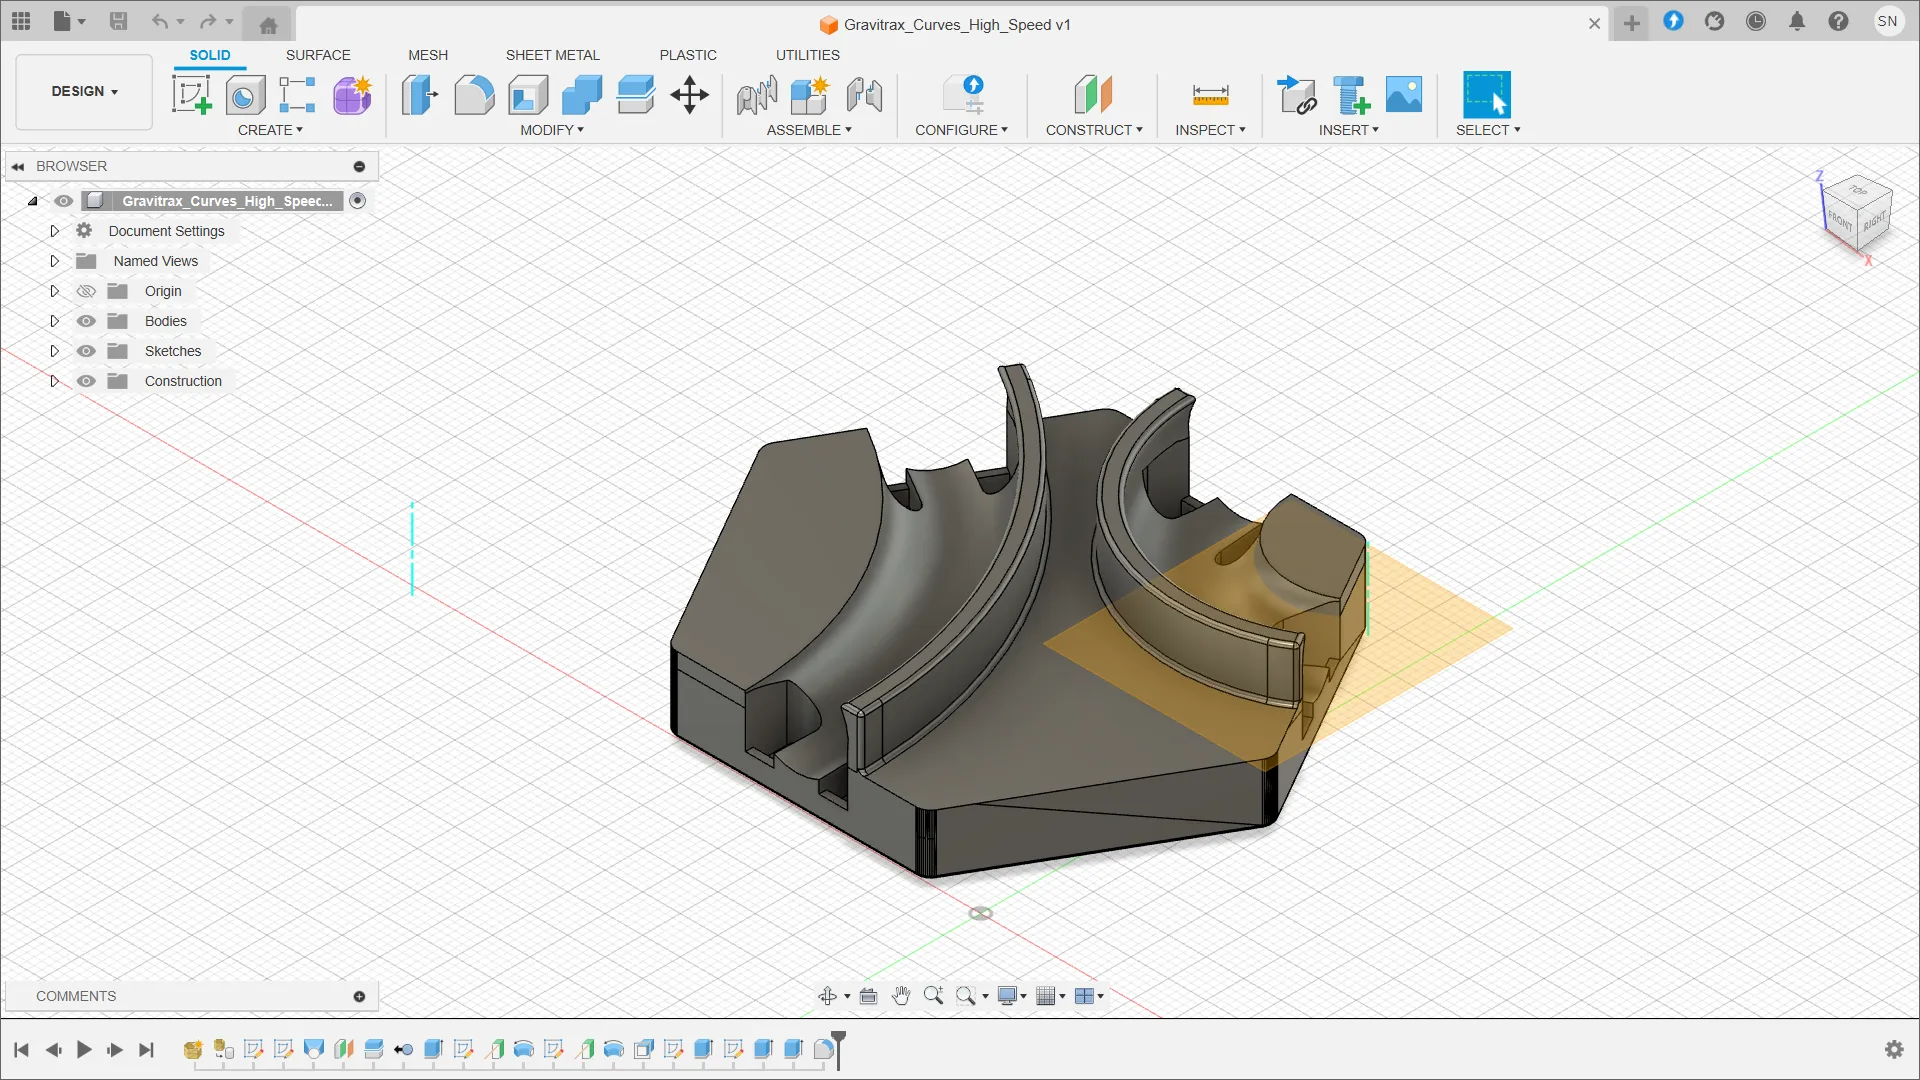This screenshot has width=1920, height=1080.
Task: Click the timeline end marker
Action: 839,1049
